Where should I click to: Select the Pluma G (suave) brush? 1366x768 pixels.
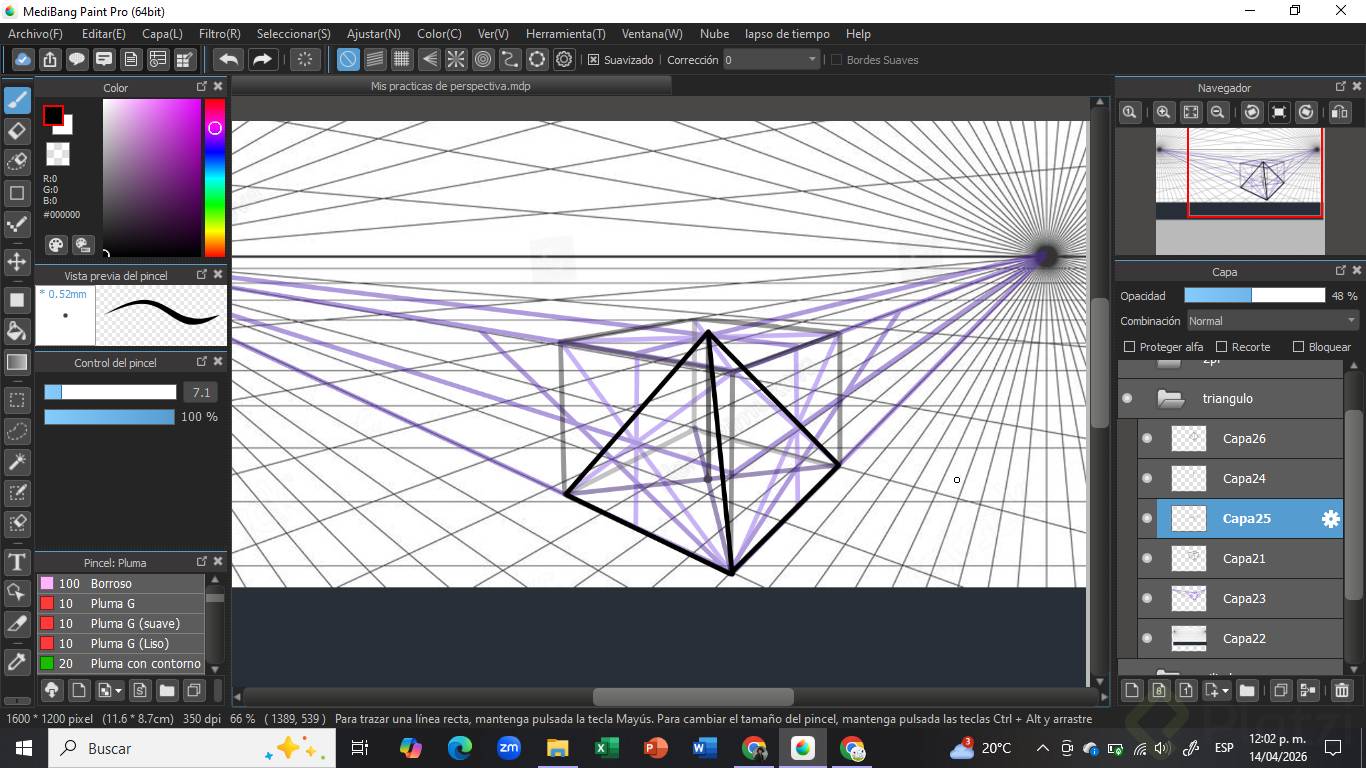click(x=134, y=624)
